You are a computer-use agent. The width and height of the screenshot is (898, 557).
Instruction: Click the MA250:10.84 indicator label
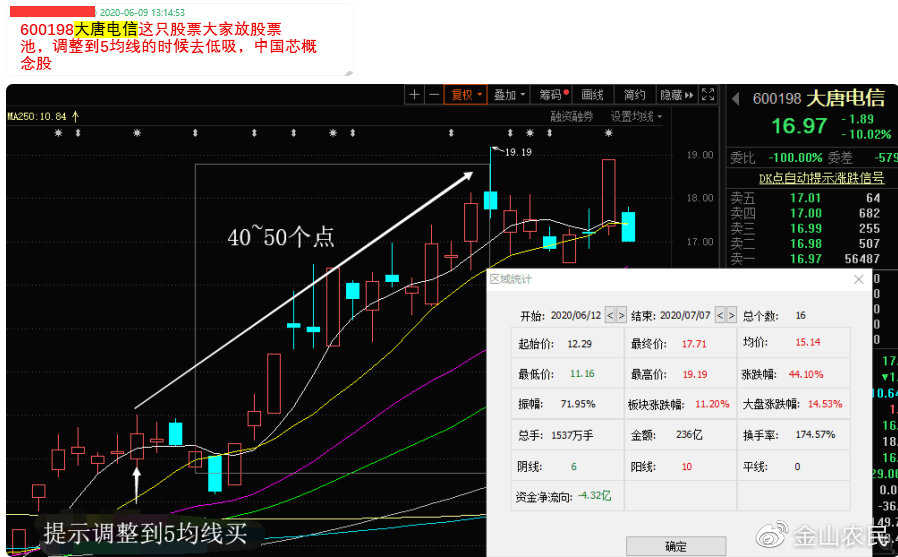point(37,117)
